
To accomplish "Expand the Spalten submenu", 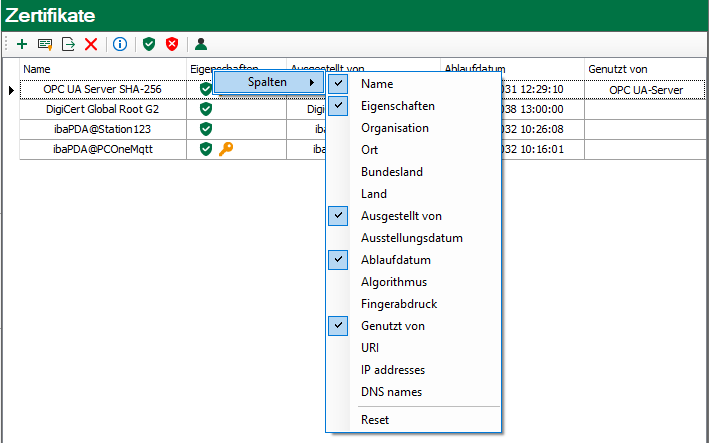I will 267,82.
